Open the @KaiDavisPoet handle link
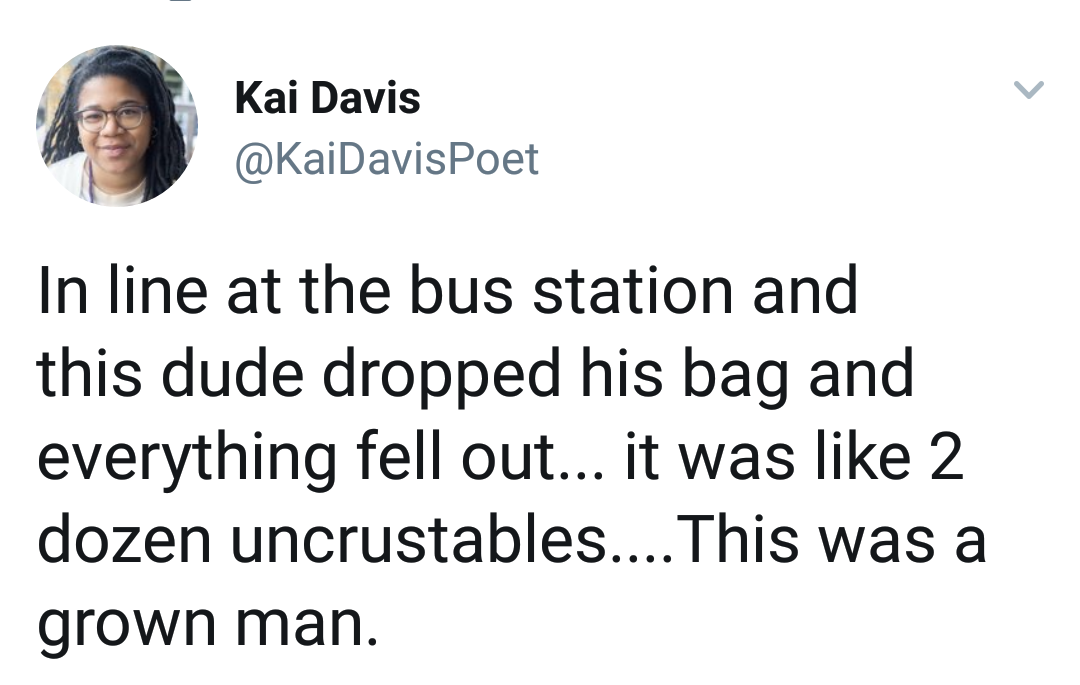This screenshot has width=1080, height=685. click(386, 160)
